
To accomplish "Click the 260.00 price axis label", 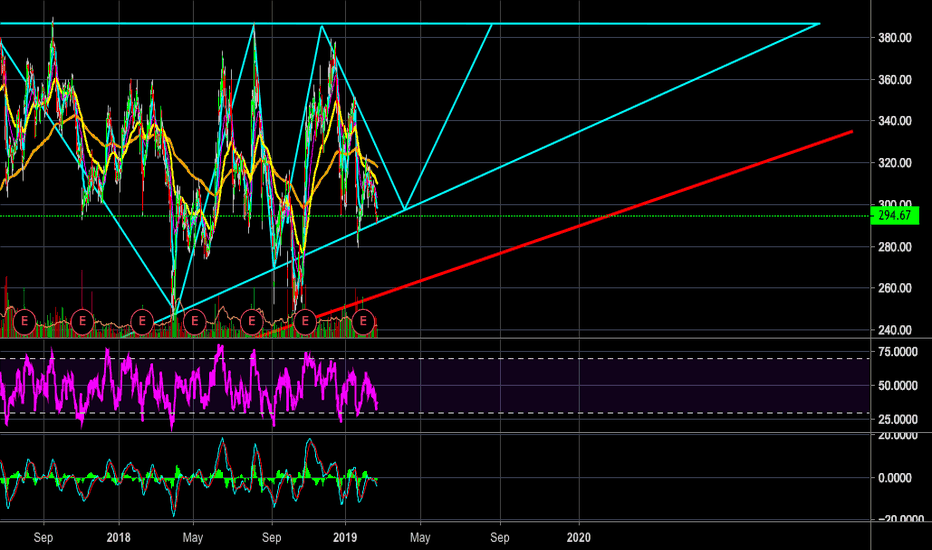I will pos(895,288).
